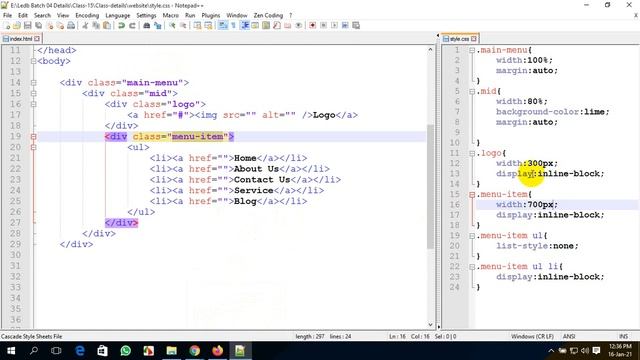The width and height of the screenshot is (640, 360).
Task: Save the current file using the Save icon
Action: click(x=28, y=25)
